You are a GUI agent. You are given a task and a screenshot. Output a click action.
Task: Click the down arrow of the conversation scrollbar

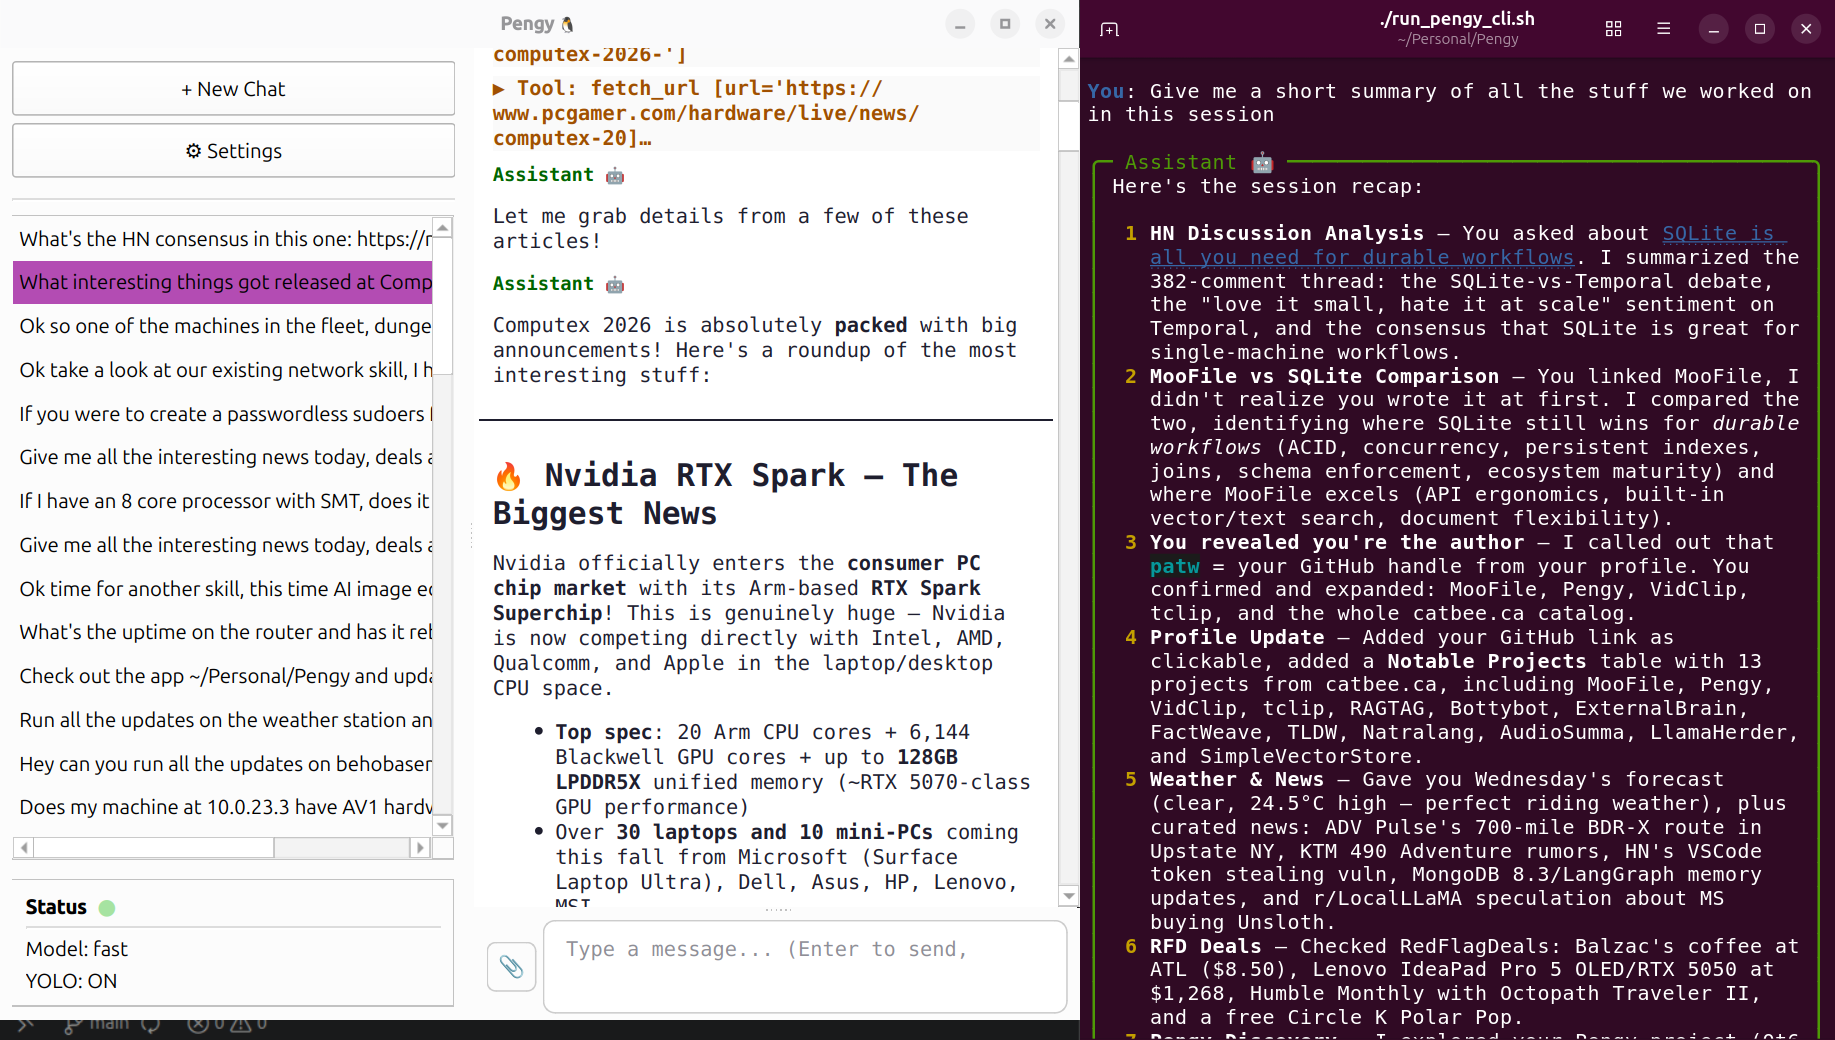[x=1069, y=896]
